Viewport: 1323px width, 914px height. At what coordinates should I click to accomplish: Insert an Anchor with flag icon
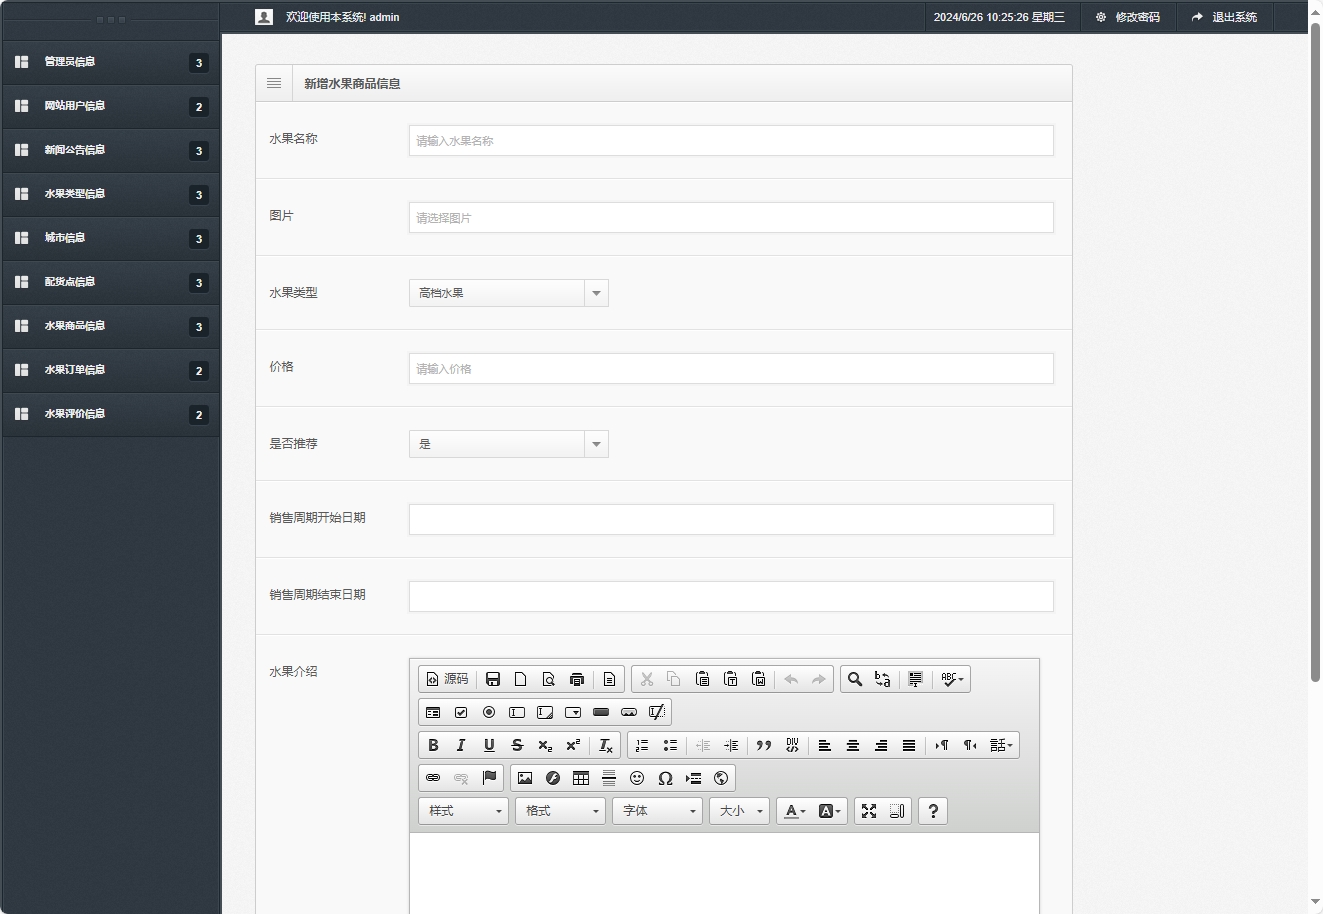pyautogui.click(x=489, y=778)
